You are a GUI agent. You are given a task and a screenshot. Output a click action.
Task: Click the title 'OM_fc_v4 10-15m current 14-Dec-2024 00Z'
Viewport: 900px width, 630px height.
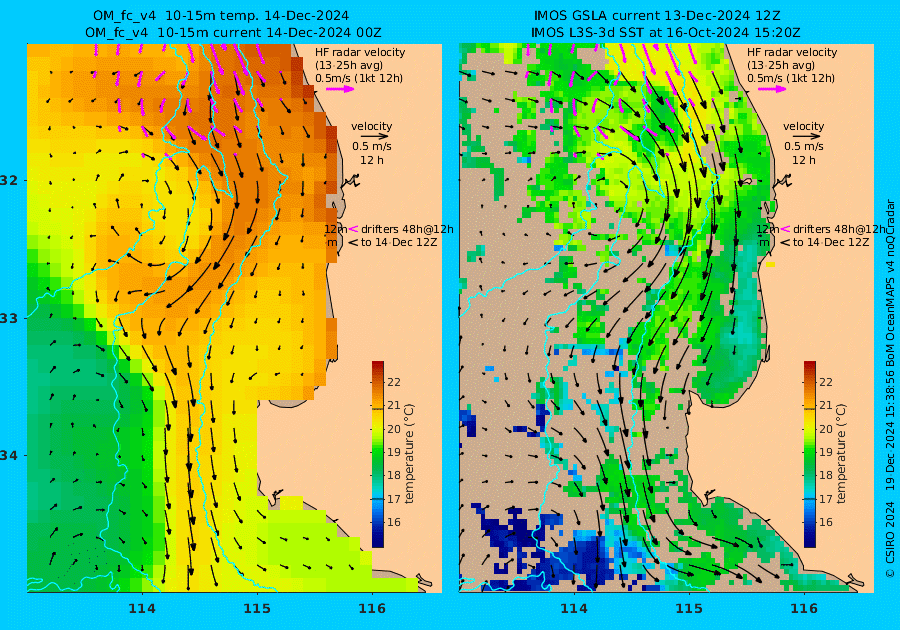pos(233,33)
